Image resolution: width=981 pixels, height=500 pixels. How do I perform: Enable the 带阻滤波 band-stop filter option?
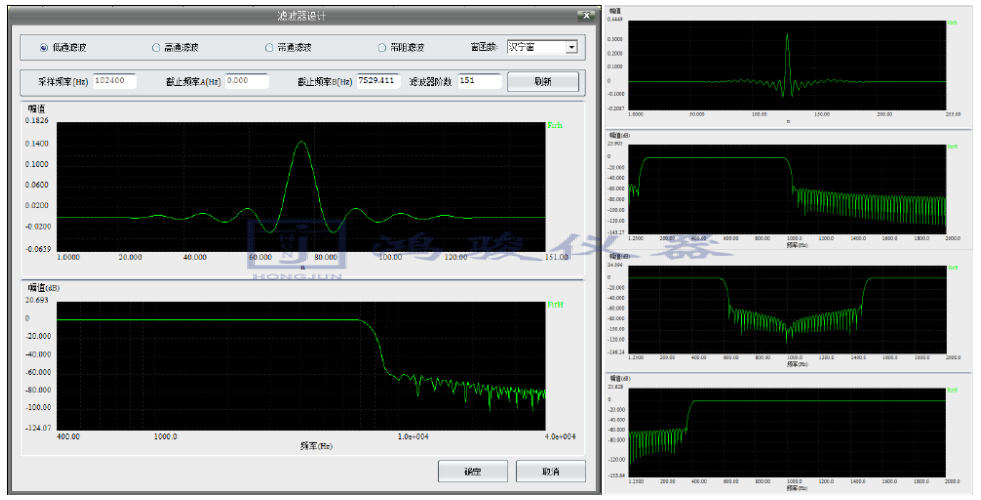pyautogui.click(x=383, y=47)
